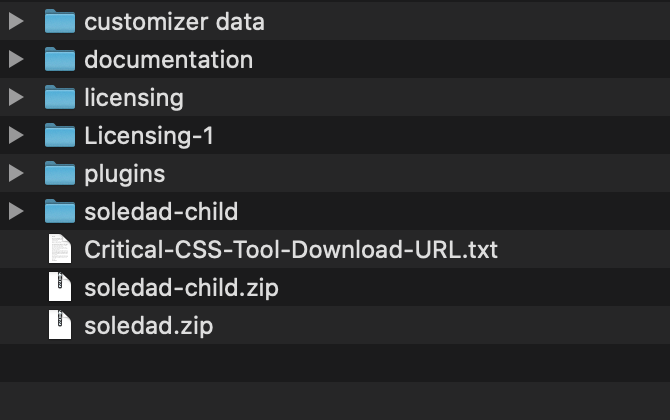Click the documentation folder icon
670x420 pixels.
60,59
